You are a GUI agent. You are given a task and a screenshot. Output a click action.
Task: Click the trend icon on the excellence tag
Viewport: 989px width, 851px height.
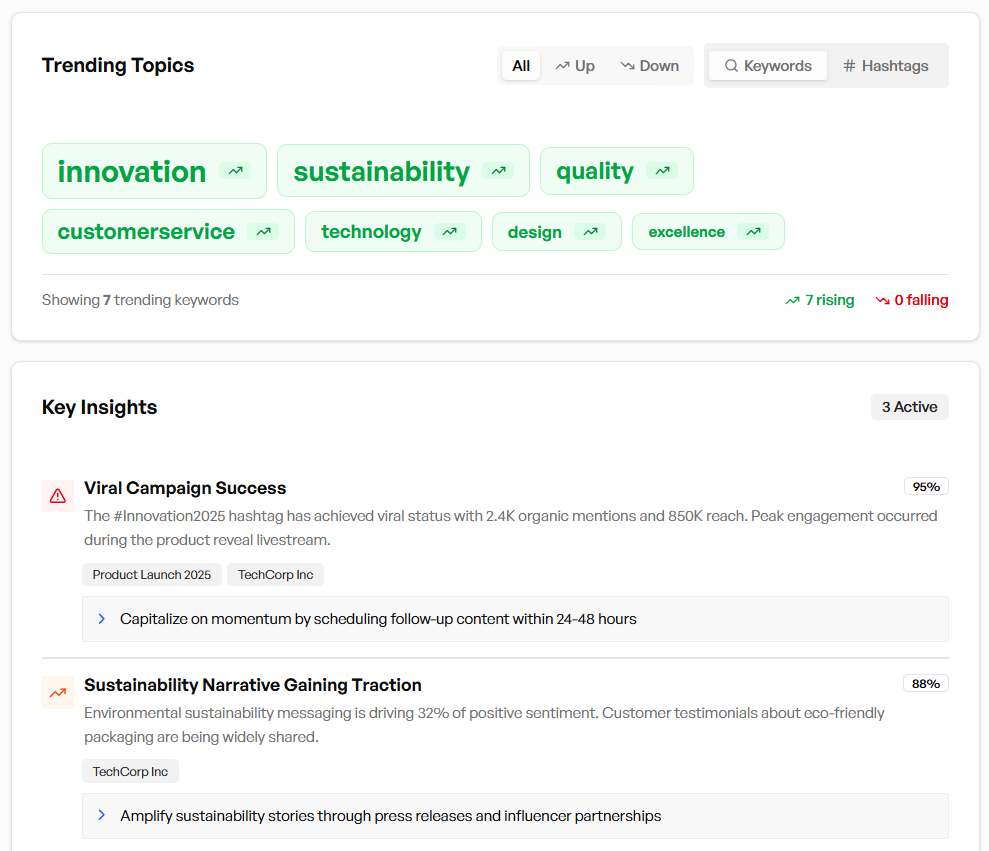pyautogui.click(x=753, y=232)
